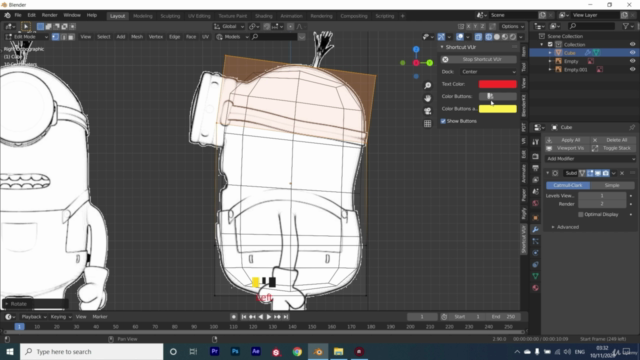Screen dimensions: 640x360
Task: Click the pan view hand icon
Action: pyautogui.click(x=427, y=98)
